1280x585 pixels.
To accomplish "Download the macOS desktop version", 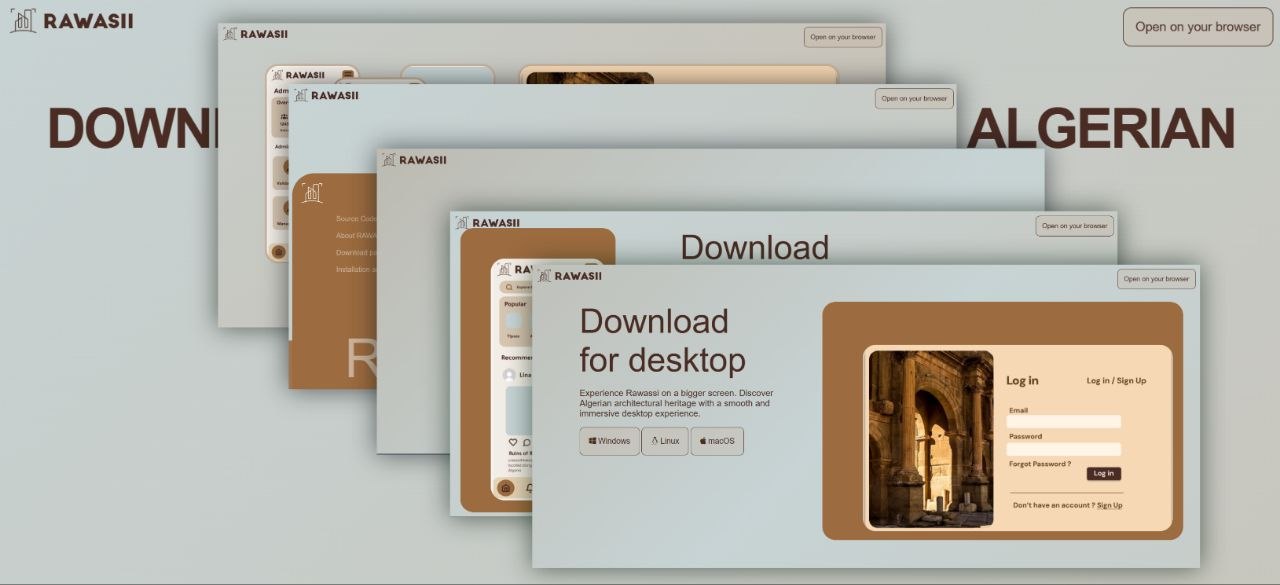I will [717, 441].
